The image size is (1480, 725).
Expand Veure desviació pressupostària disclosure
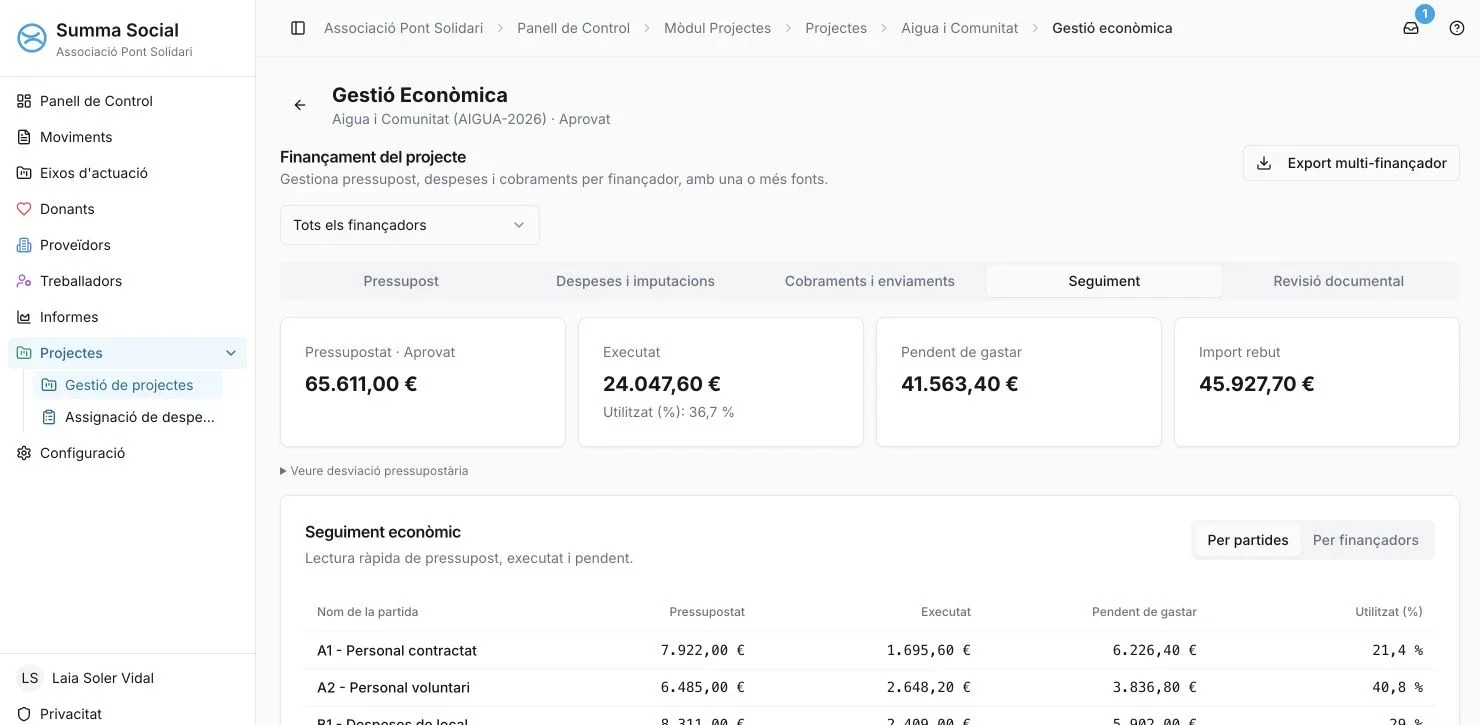pyautogui.click(x=374, y=471)
